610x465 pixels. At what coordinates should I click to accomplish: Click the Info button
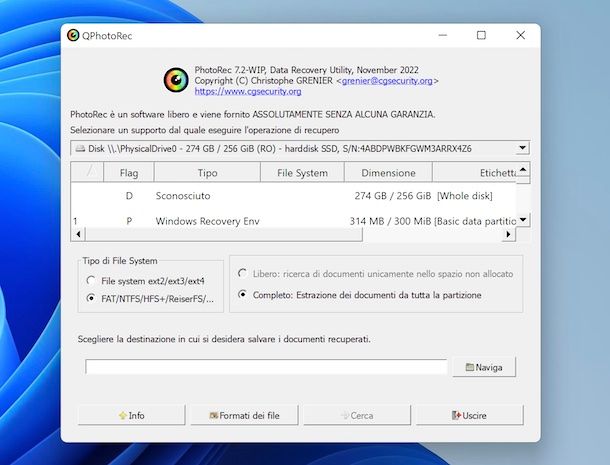pyautogui.click(x=131, y=415)
